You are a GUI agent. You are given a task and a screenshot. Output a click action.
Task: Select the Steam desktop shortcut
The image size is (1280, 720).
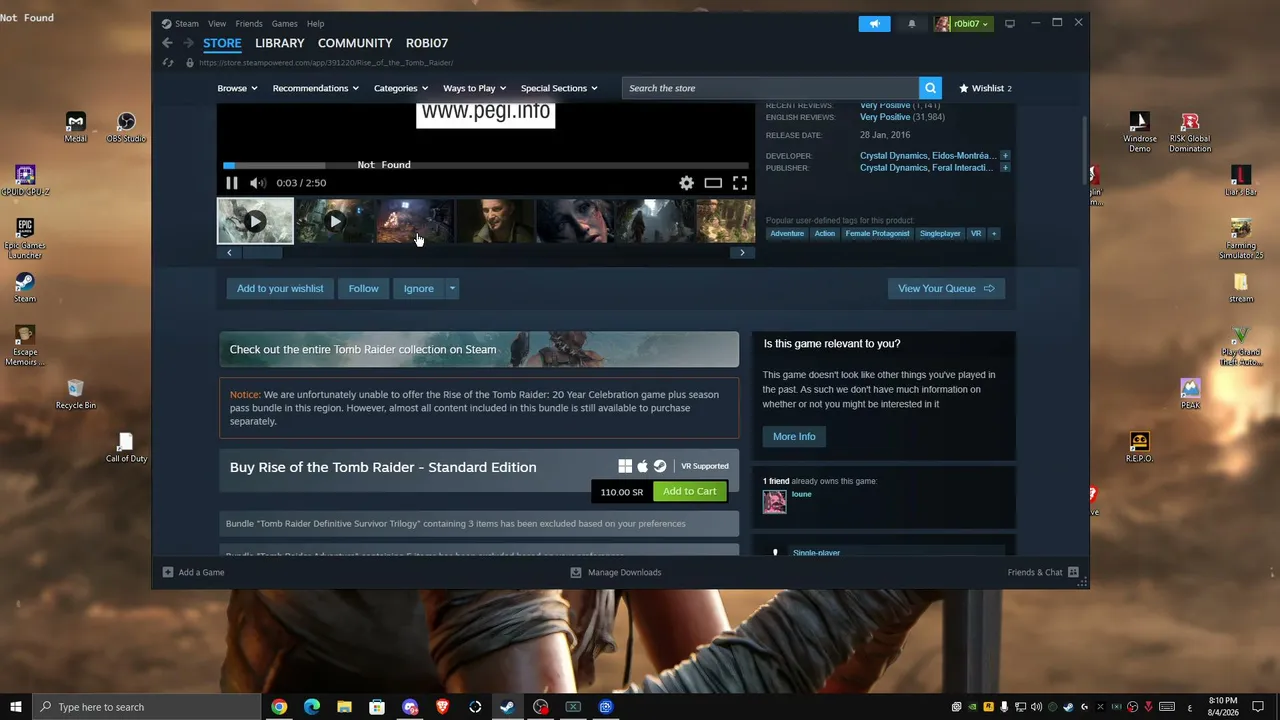tap(25, 288)
